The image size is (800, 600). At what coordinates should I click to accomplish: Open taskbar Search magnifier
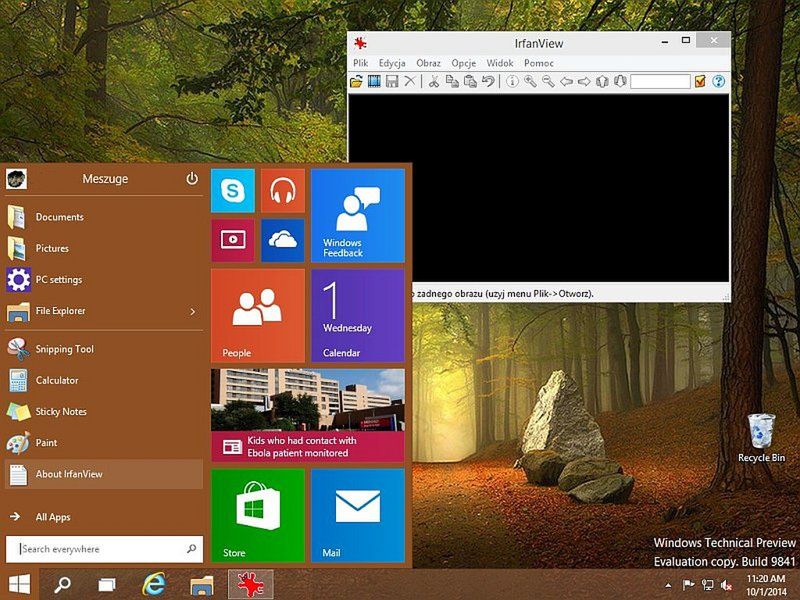pyautogui.click(x=62, y=584)
